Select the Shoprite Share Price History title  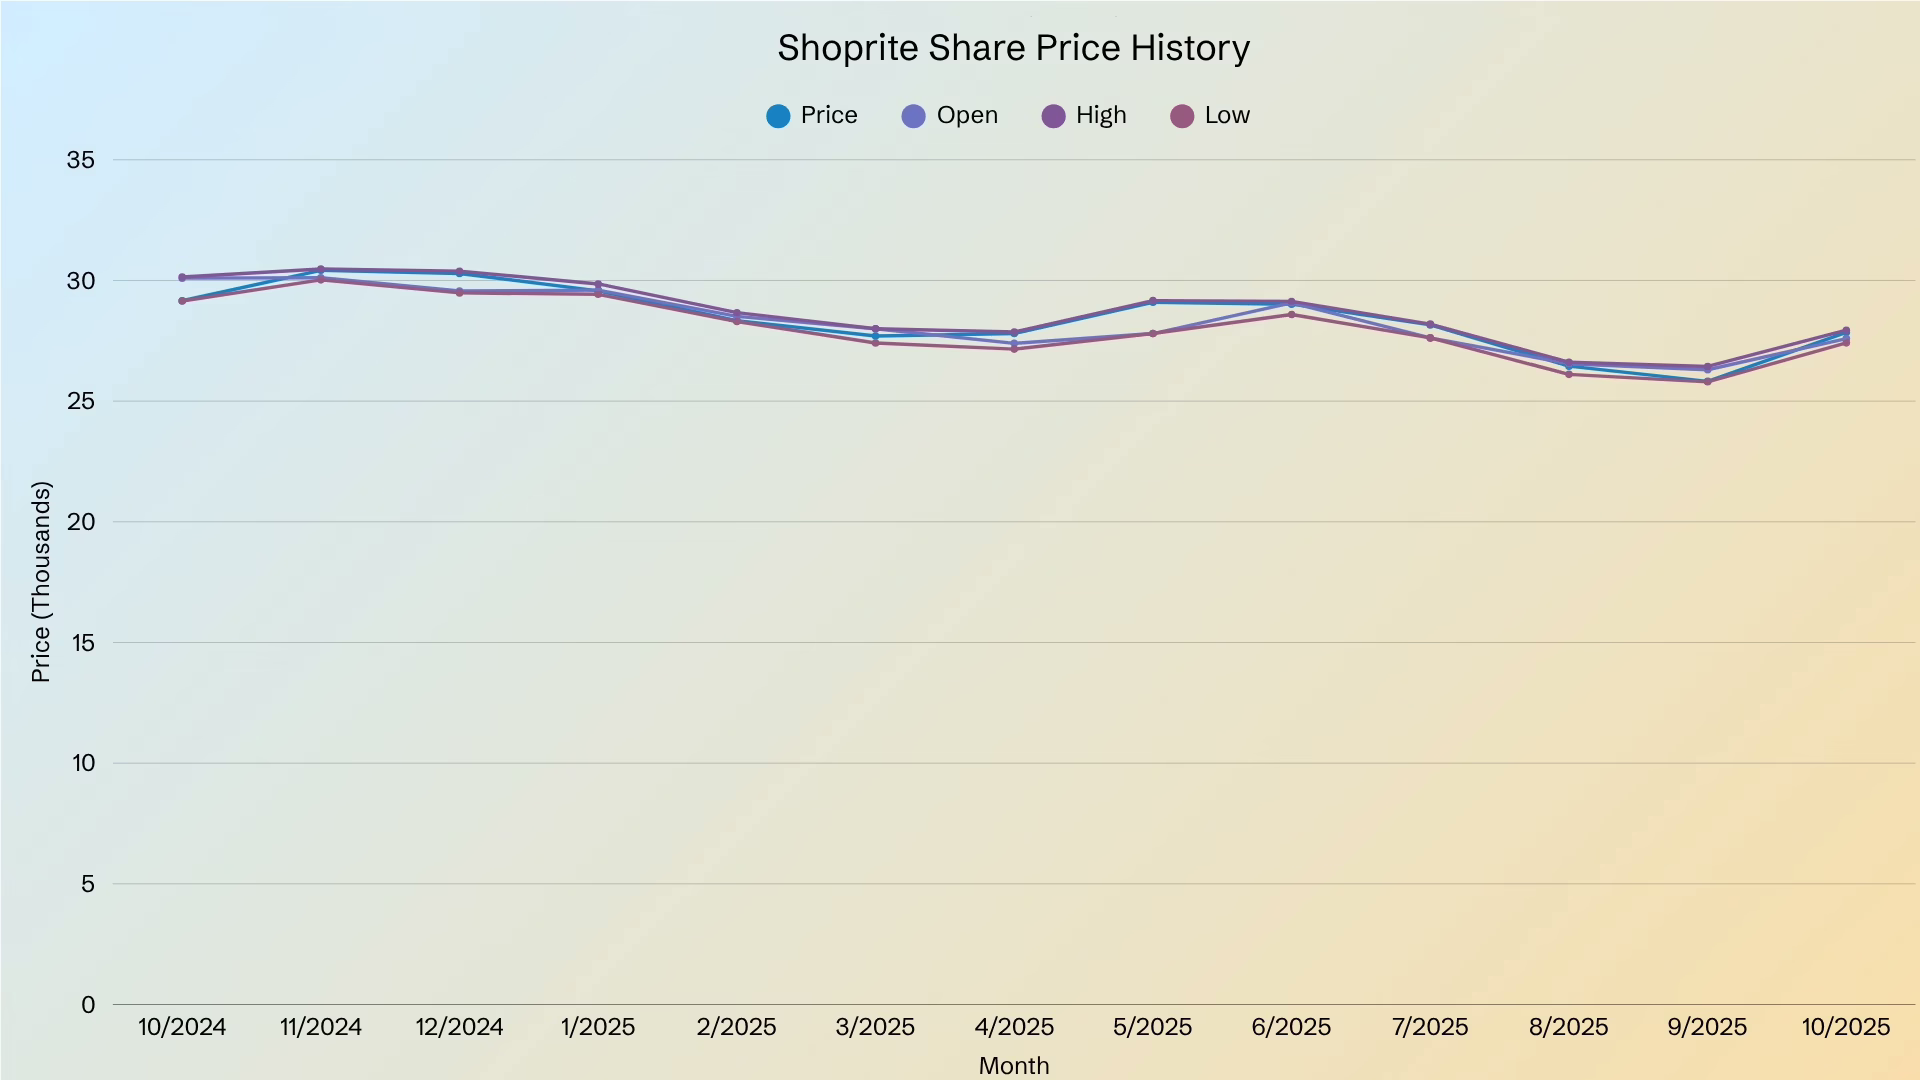pos(1014,48)
